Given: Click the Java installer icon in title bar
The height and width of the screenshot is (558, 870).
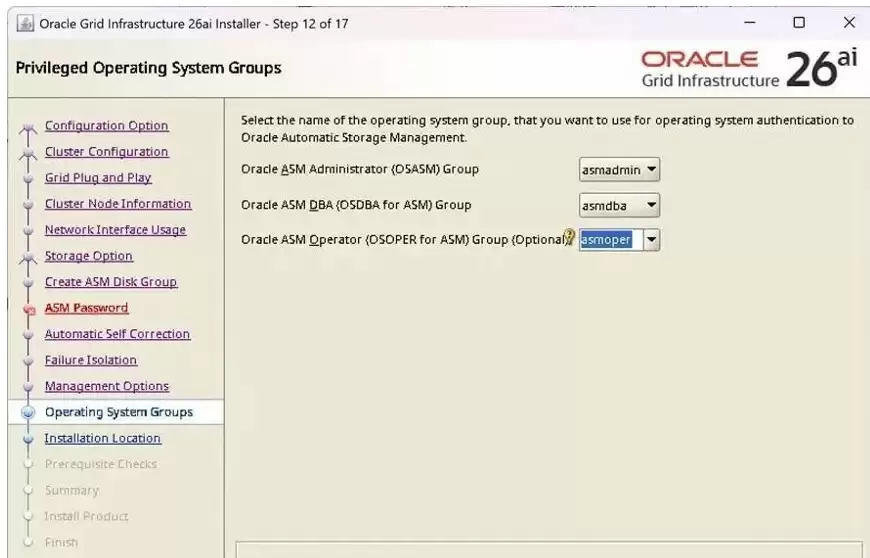Looking at the screenshot, I should pyautogui.click(x=25, y=24).
